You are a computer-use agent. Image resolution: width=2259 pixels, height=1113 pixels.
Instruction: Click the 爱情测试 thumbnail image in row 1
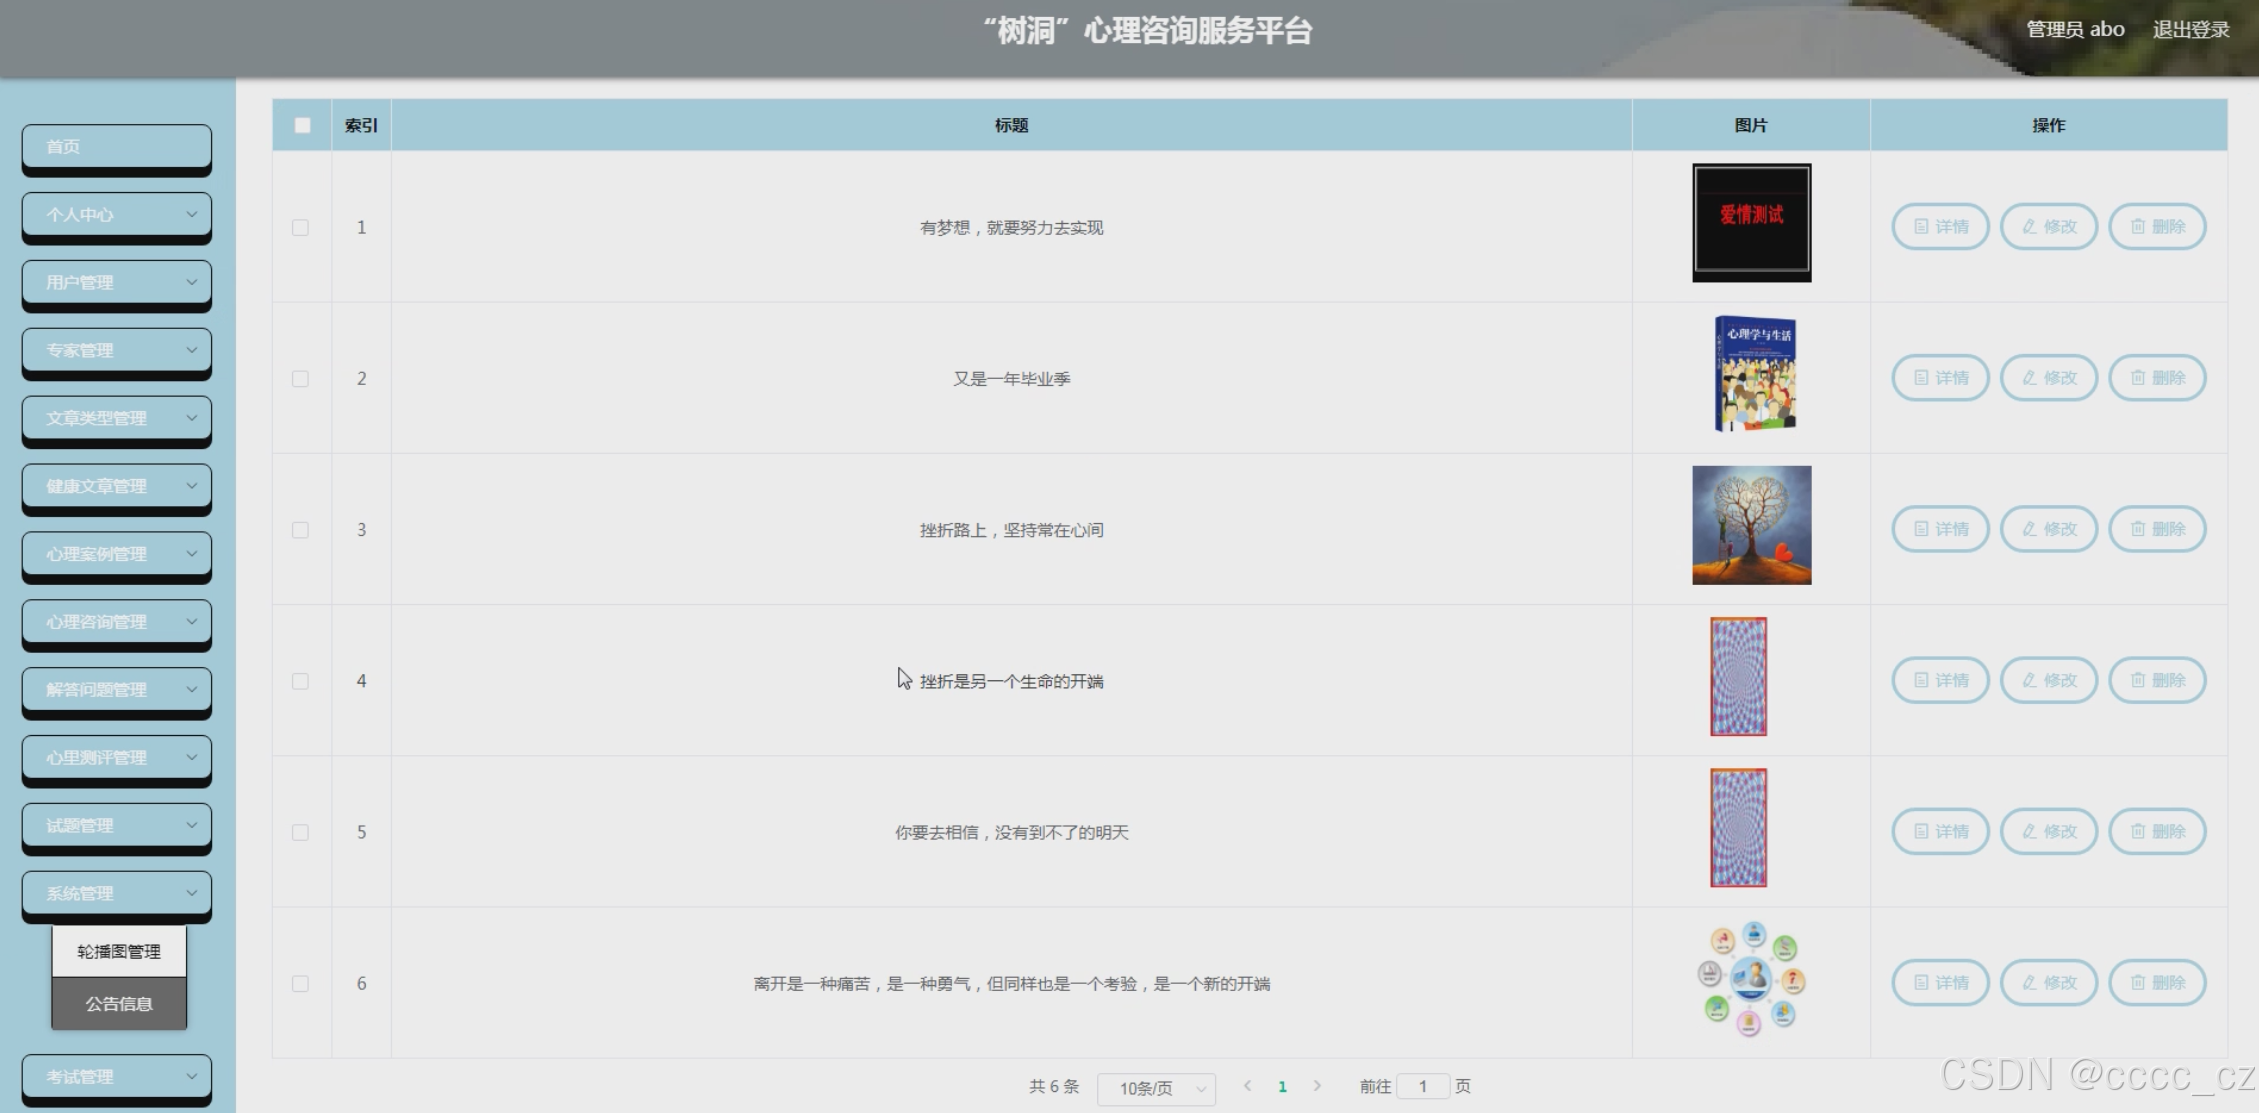[x=1751, y=222]
